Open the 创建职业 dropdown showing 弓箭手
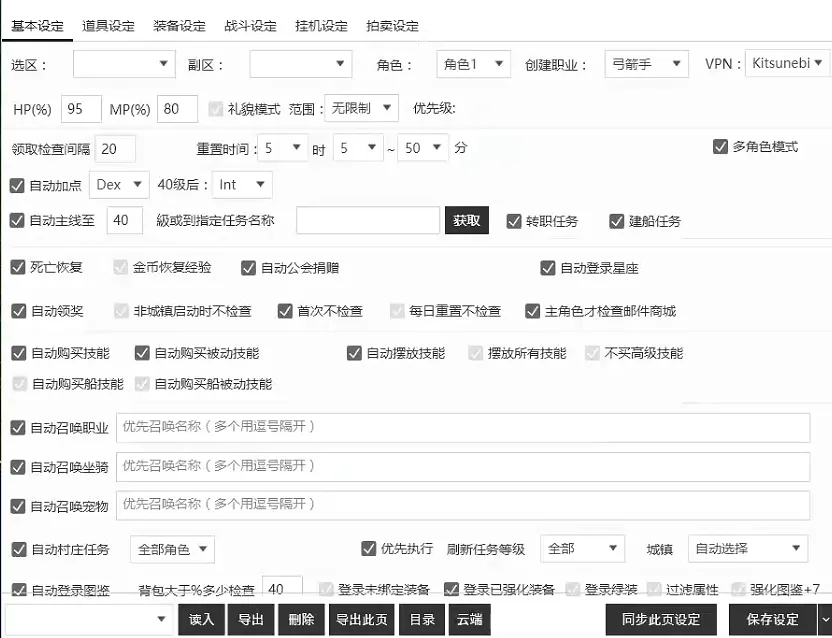Screen dimensions: 832x638 645,62
